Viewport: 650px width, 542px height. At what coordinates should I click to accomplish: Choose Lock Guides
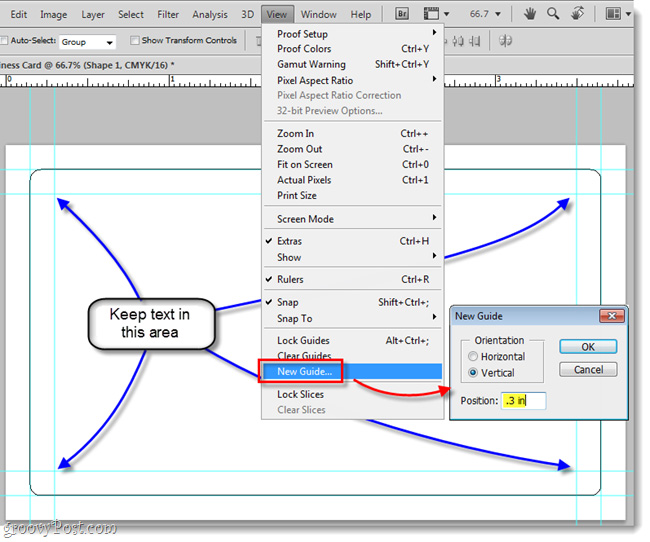pos(352,340)
